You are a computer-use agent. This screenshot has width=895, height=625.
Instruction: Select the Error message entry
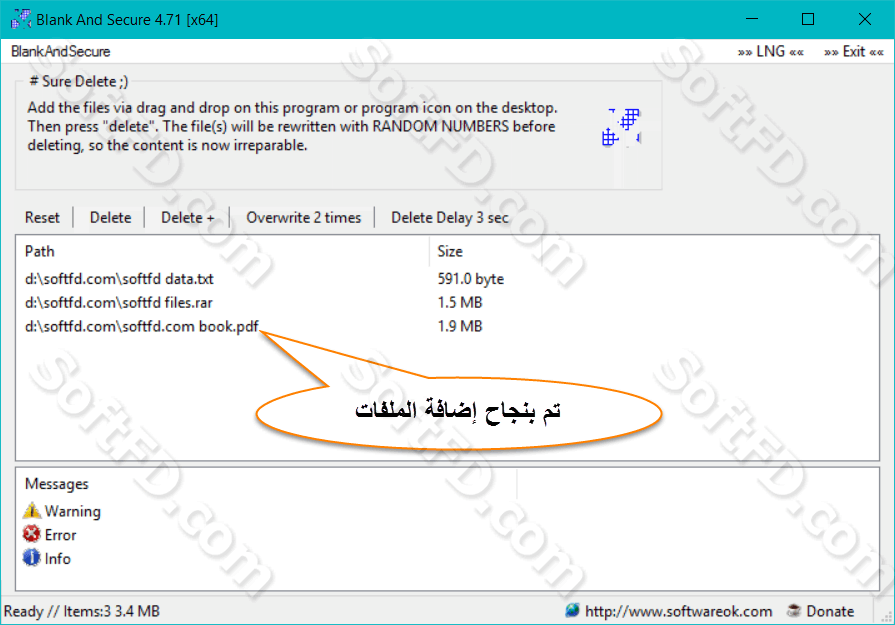(x=61, y=535)
